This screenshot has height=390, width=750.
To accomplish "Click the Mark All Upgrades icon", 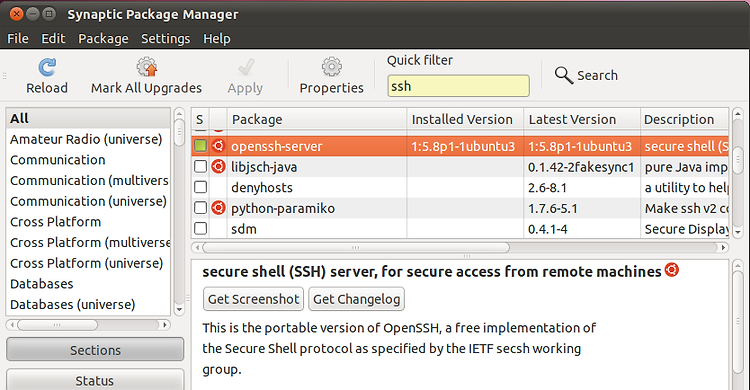I will coord(146,67).
